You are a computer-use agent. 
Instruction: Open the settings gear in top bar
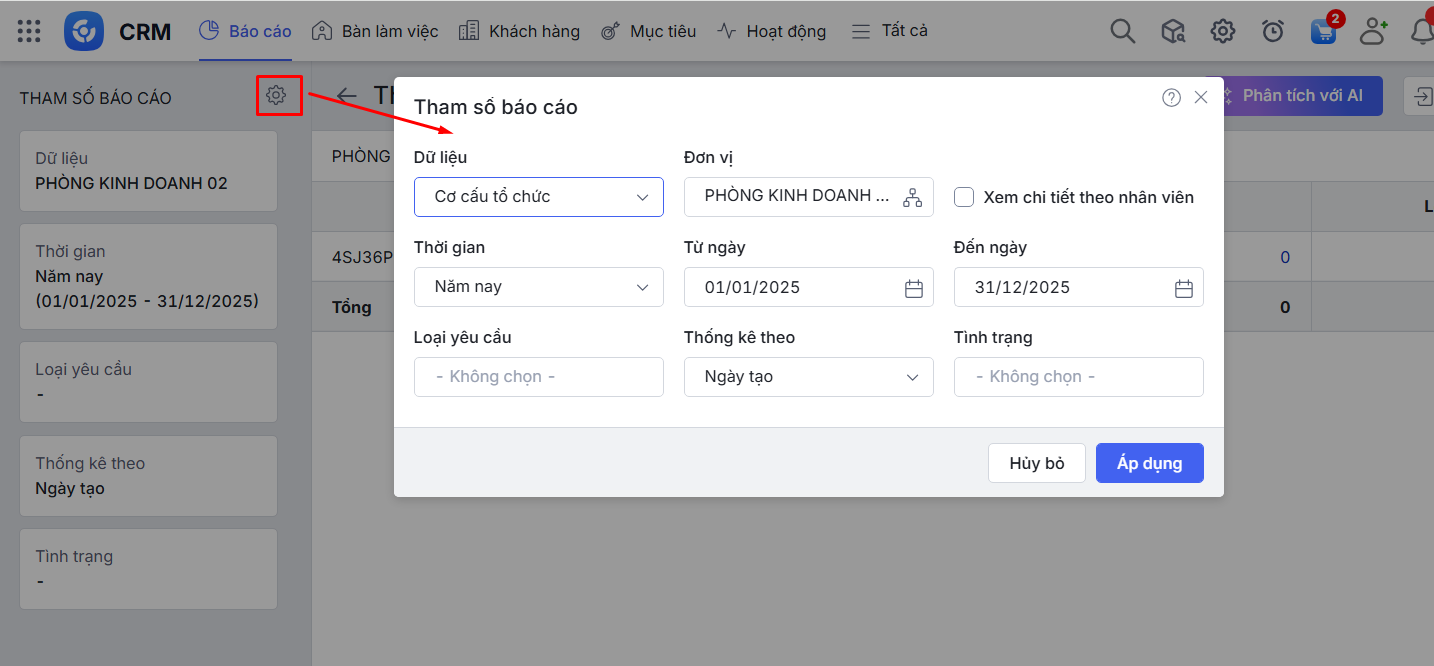coord(1222,31)
